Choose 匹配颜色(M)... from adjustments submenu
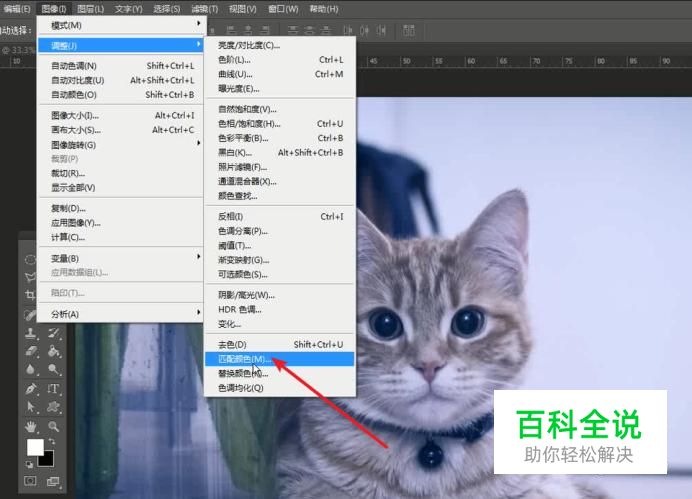The width and height of the screenshot is (692, 499). tap(280, 359)
